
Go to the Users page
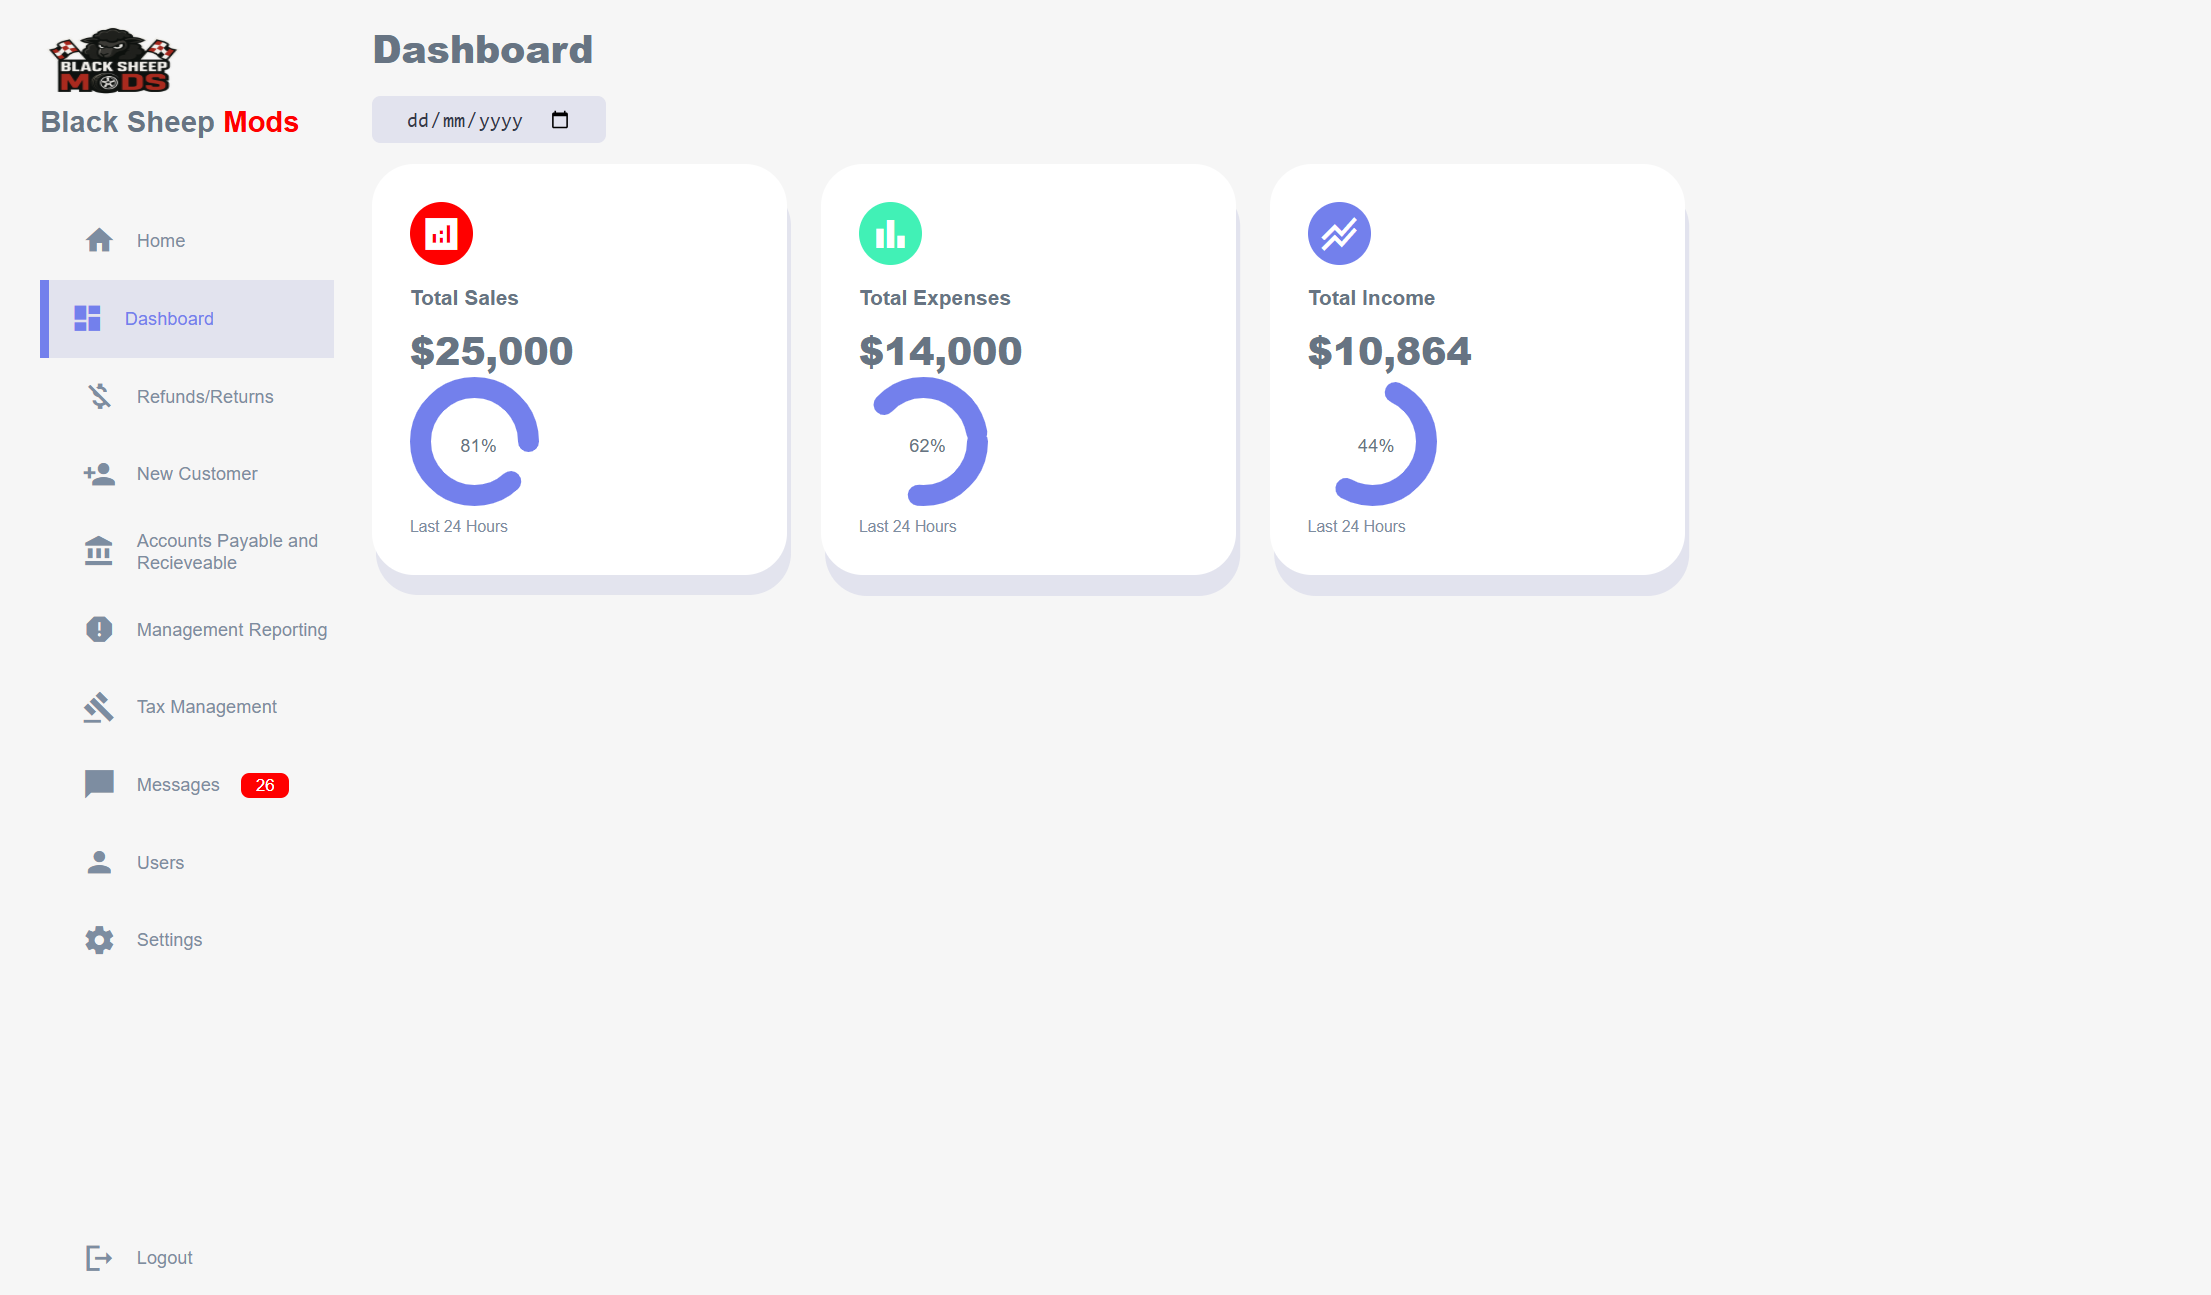pos(160,863)
